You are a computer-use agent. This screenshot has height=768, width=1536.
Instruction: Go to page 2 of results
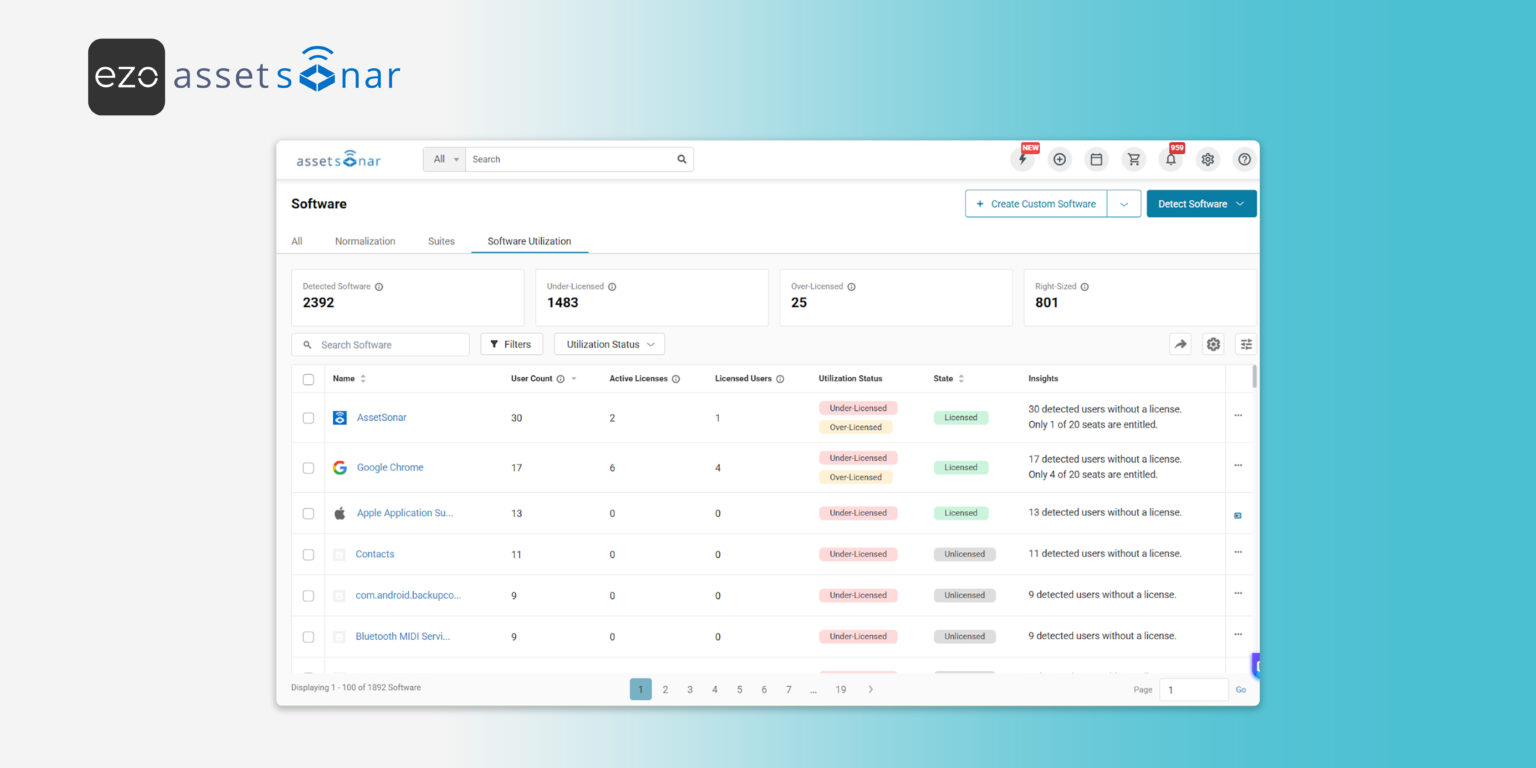665,689
